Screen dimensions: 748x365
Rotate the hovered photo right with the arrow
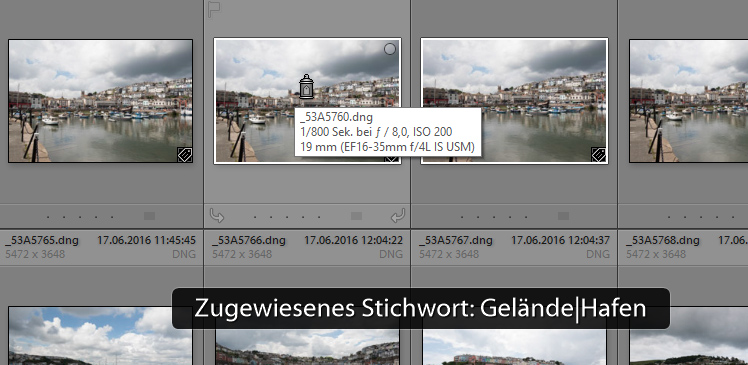point(398,216)
